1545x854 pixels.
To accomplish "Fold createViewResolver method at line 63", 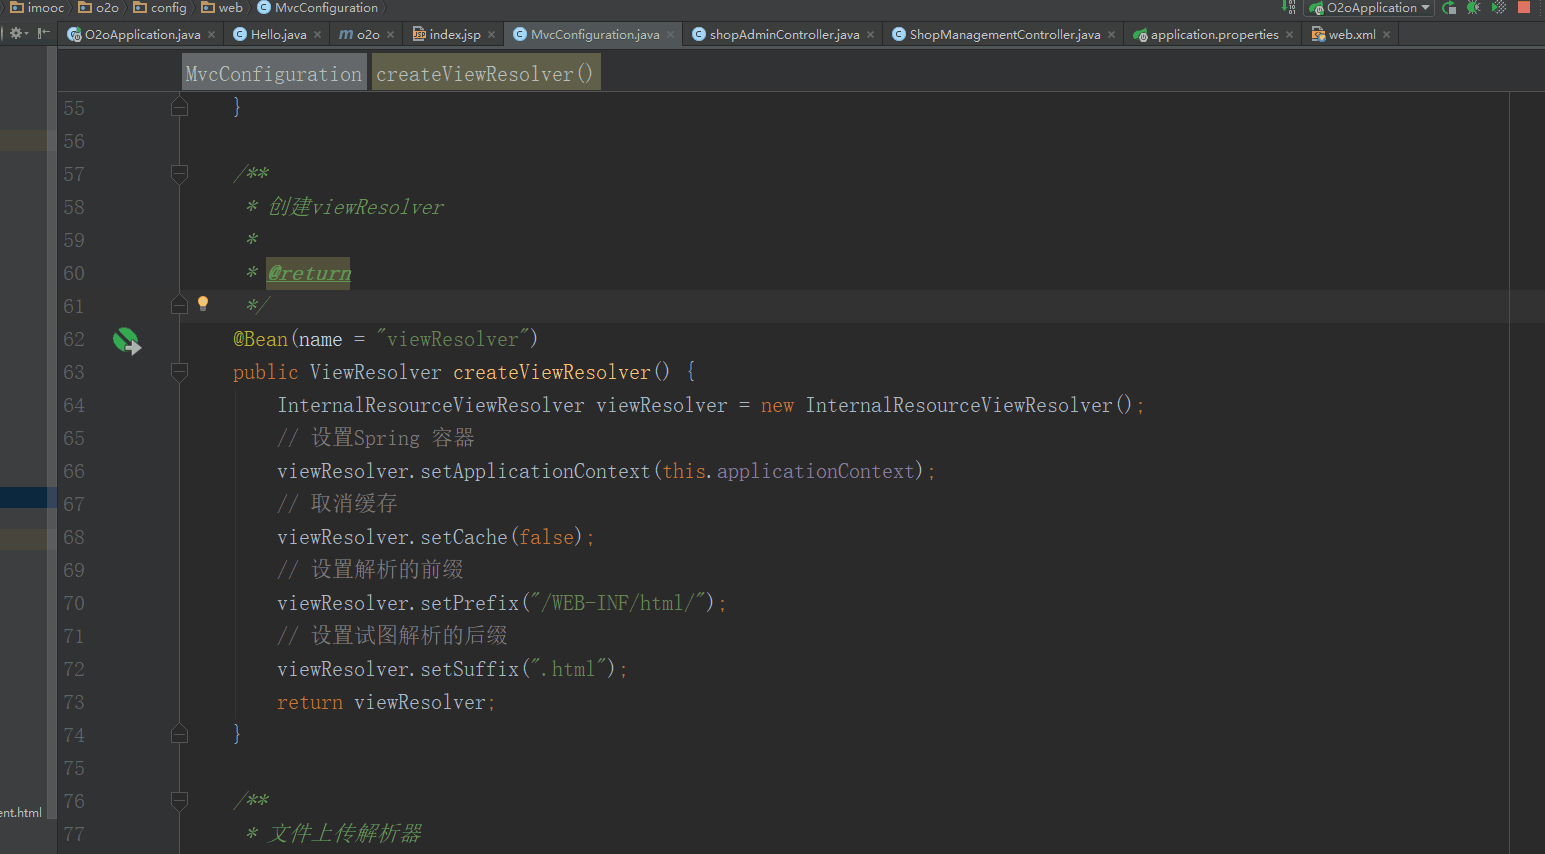I will tap(180, 372).
